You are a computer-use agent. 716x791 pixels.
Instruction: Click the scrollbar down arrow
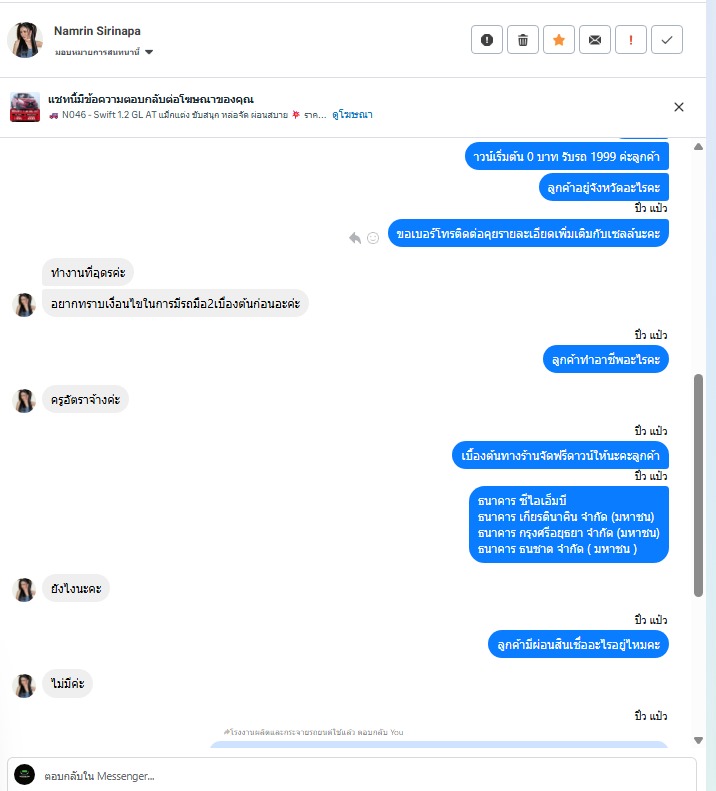pyautogui.click(x=698, y=740)
